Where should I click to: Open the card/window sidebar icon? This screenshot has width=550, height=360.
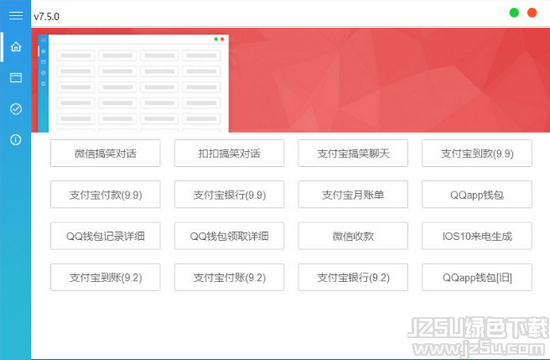pyautogui.click(x=16, y=77)
